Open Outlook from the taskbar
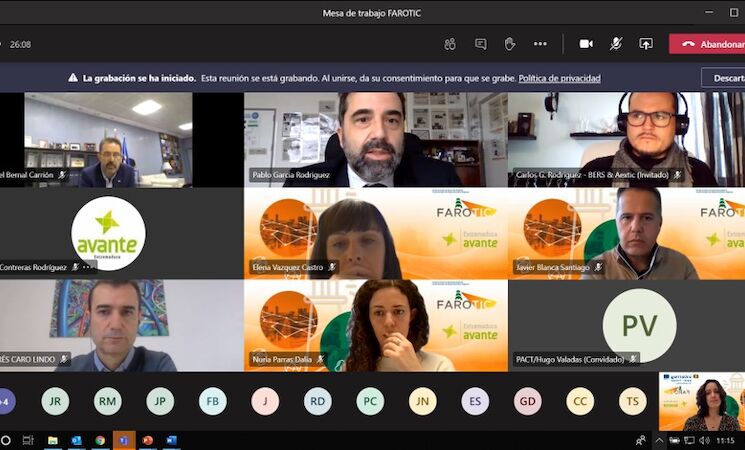 click(x=77, y=440)
